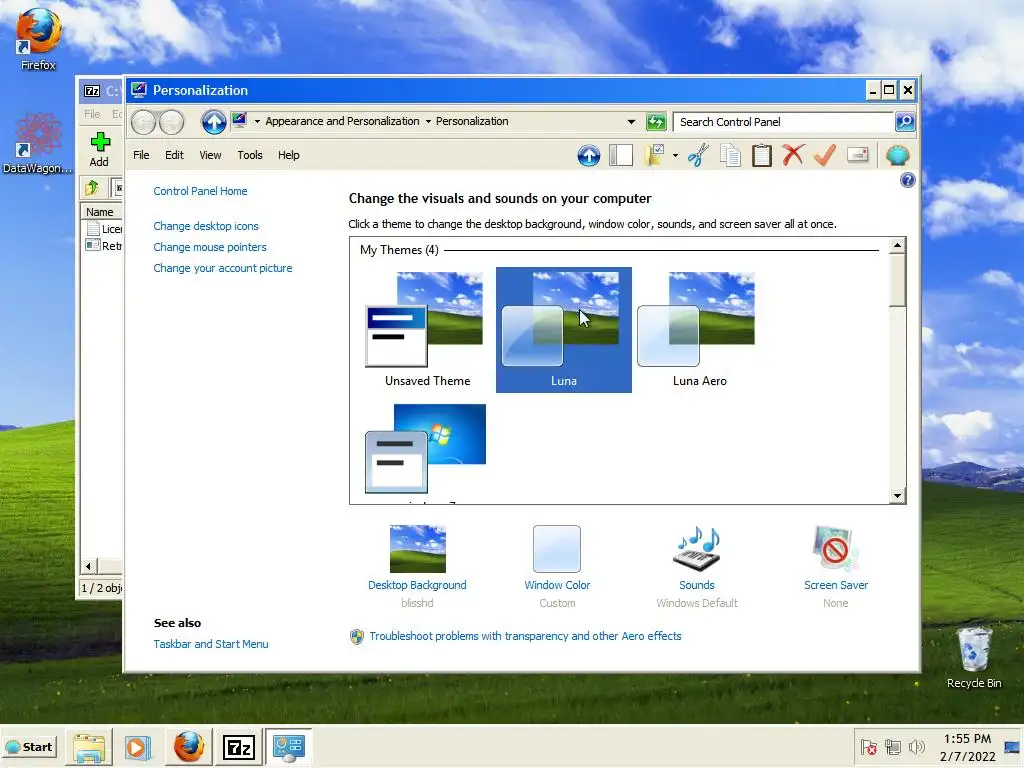Click the Copy pages icon
Viewport: 1024px width, 768px height.
pos(730,155)
